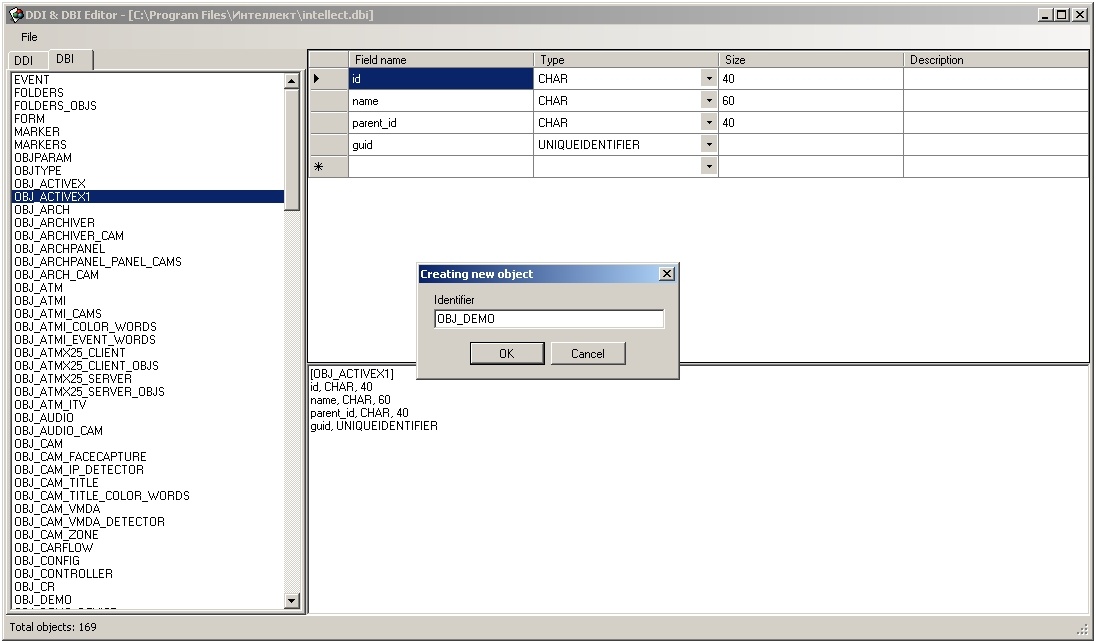1096x643 pixels.
Task: Close the Creating new object dialog
Action: [x=667, y=274]
